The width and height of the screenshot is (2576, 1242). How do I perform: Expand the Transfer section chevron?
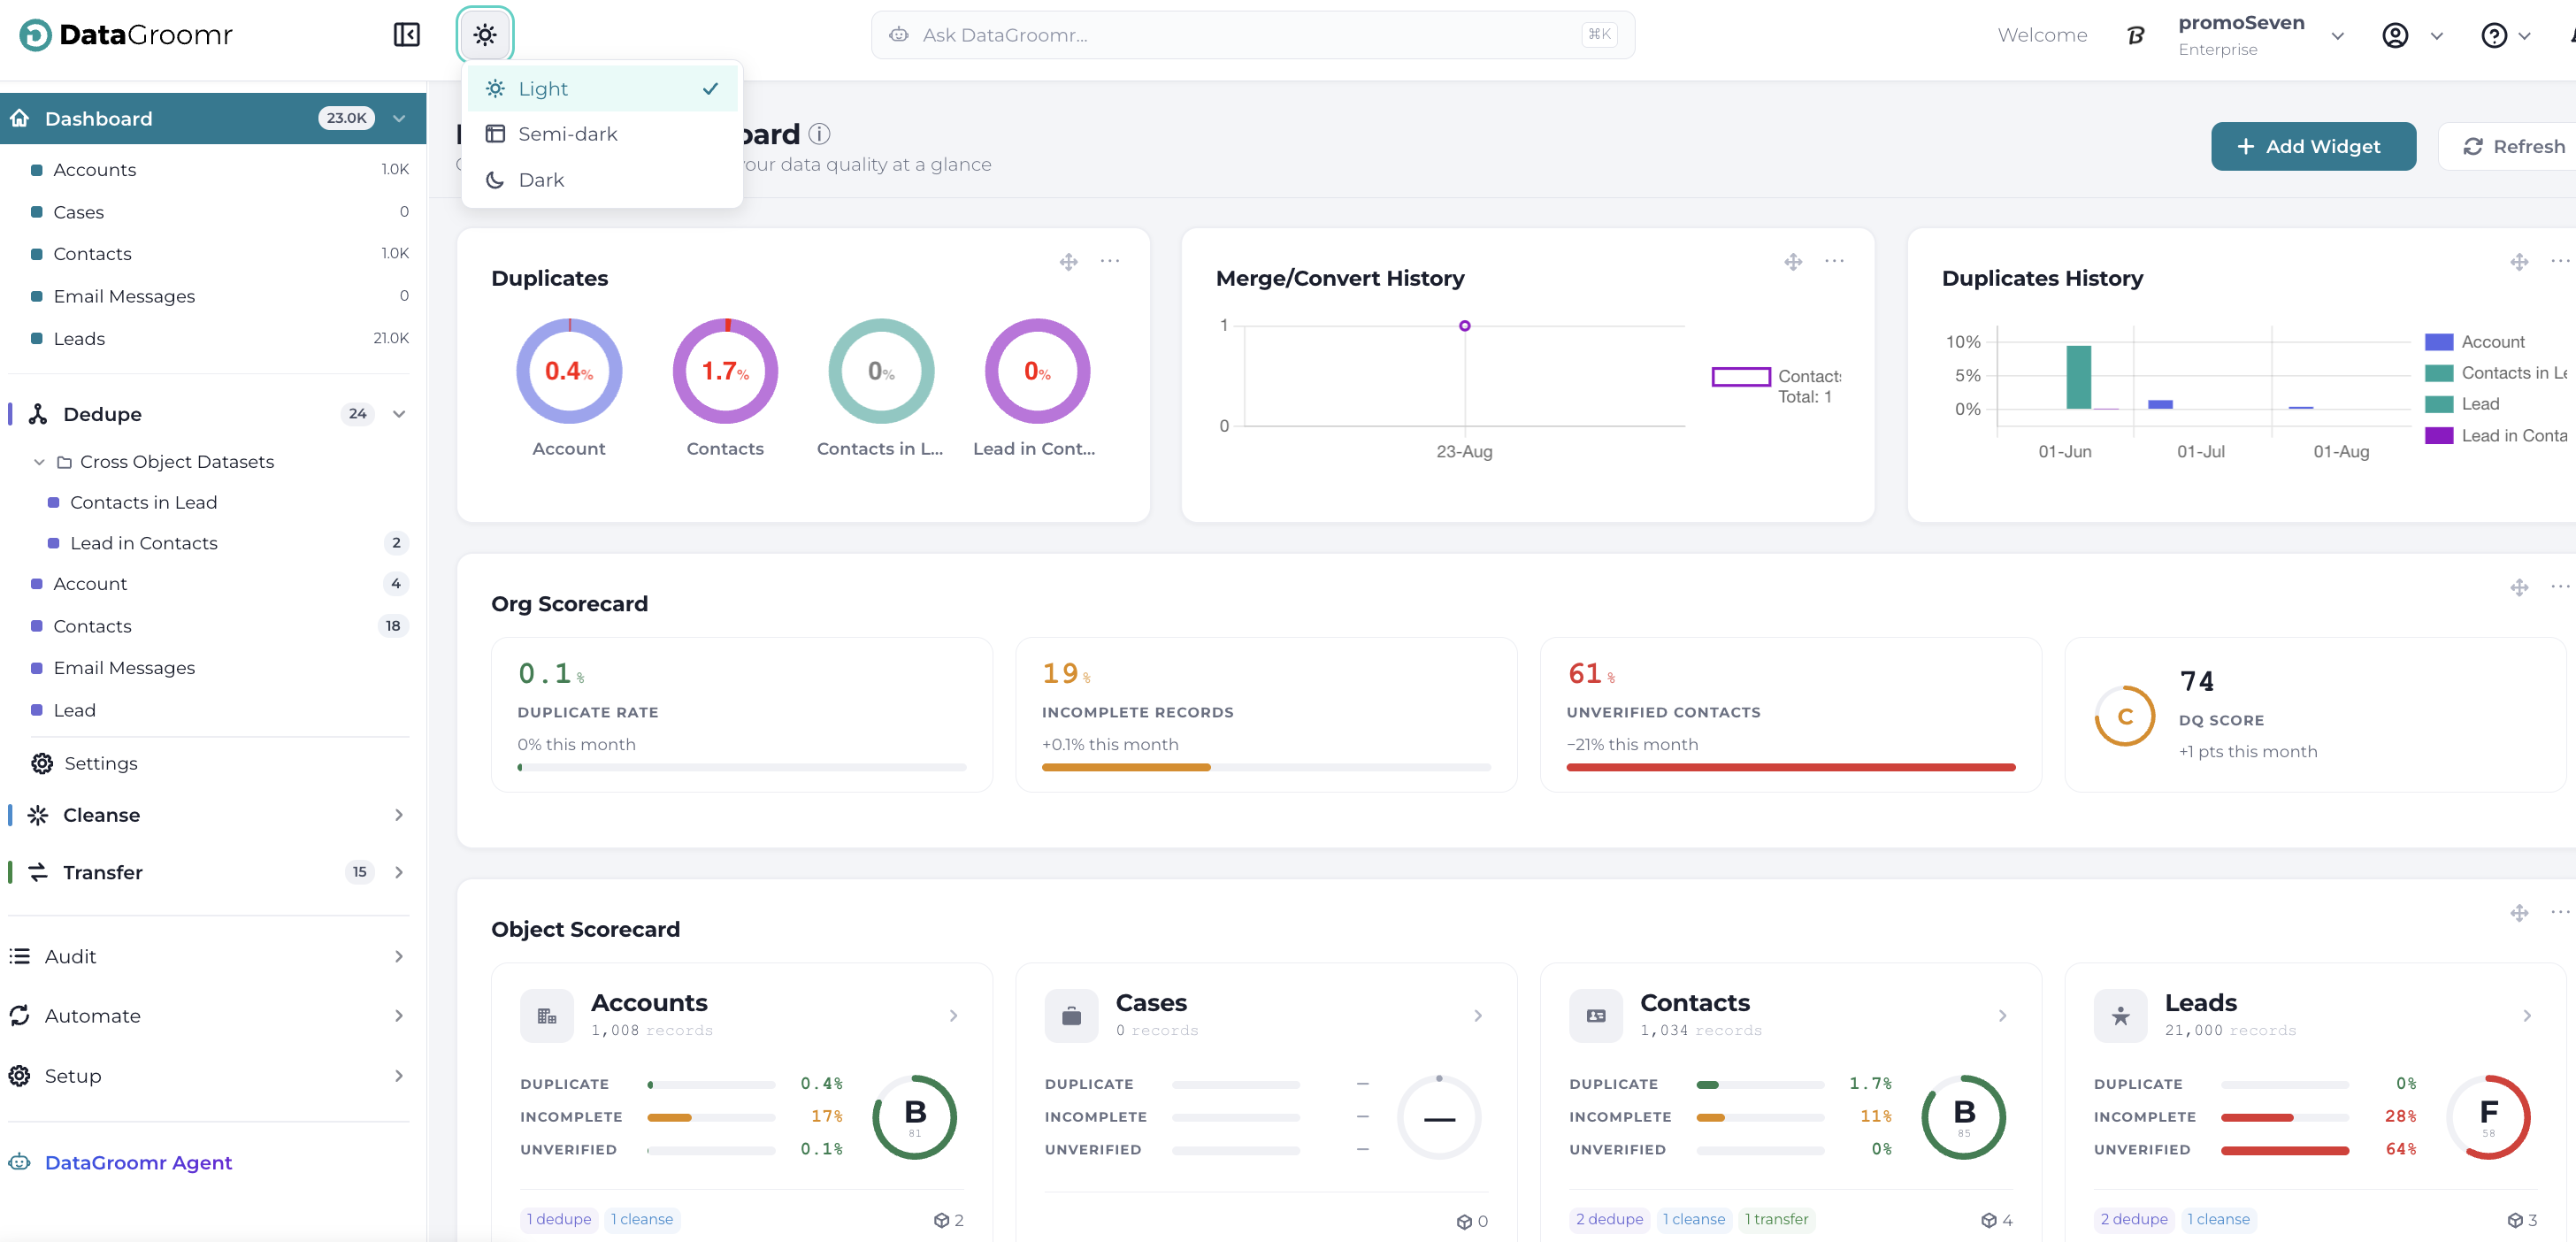point(399,872)
